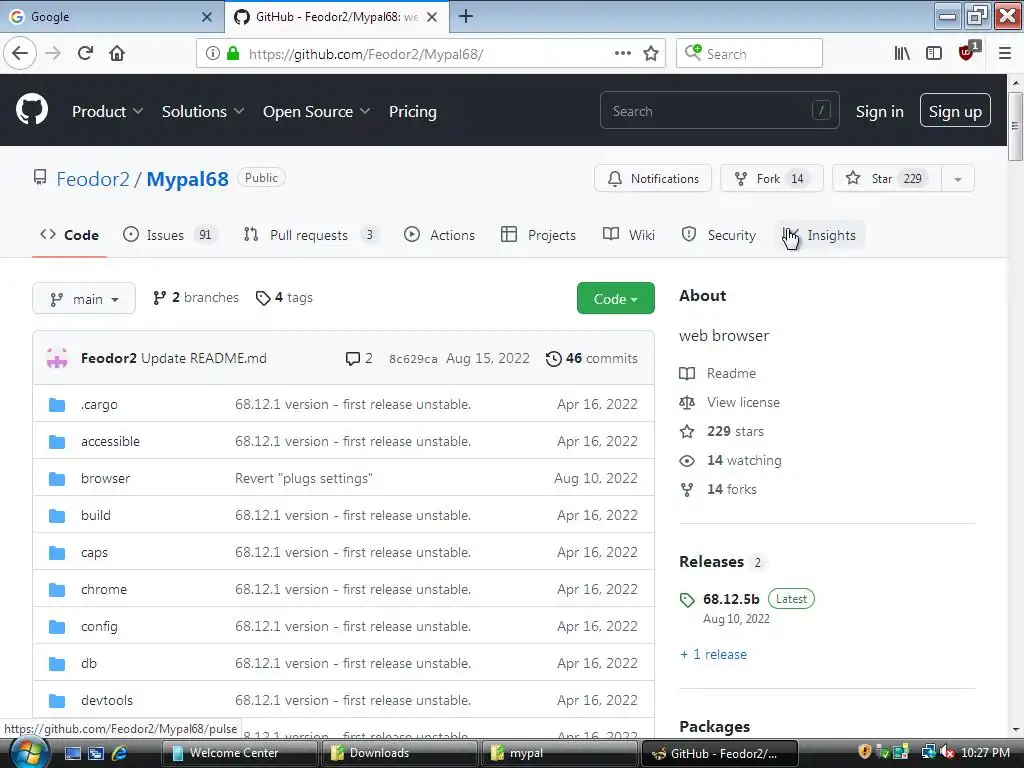Open the Insights tab
The image size is (1024, 768).
click(x=820, y=235)
